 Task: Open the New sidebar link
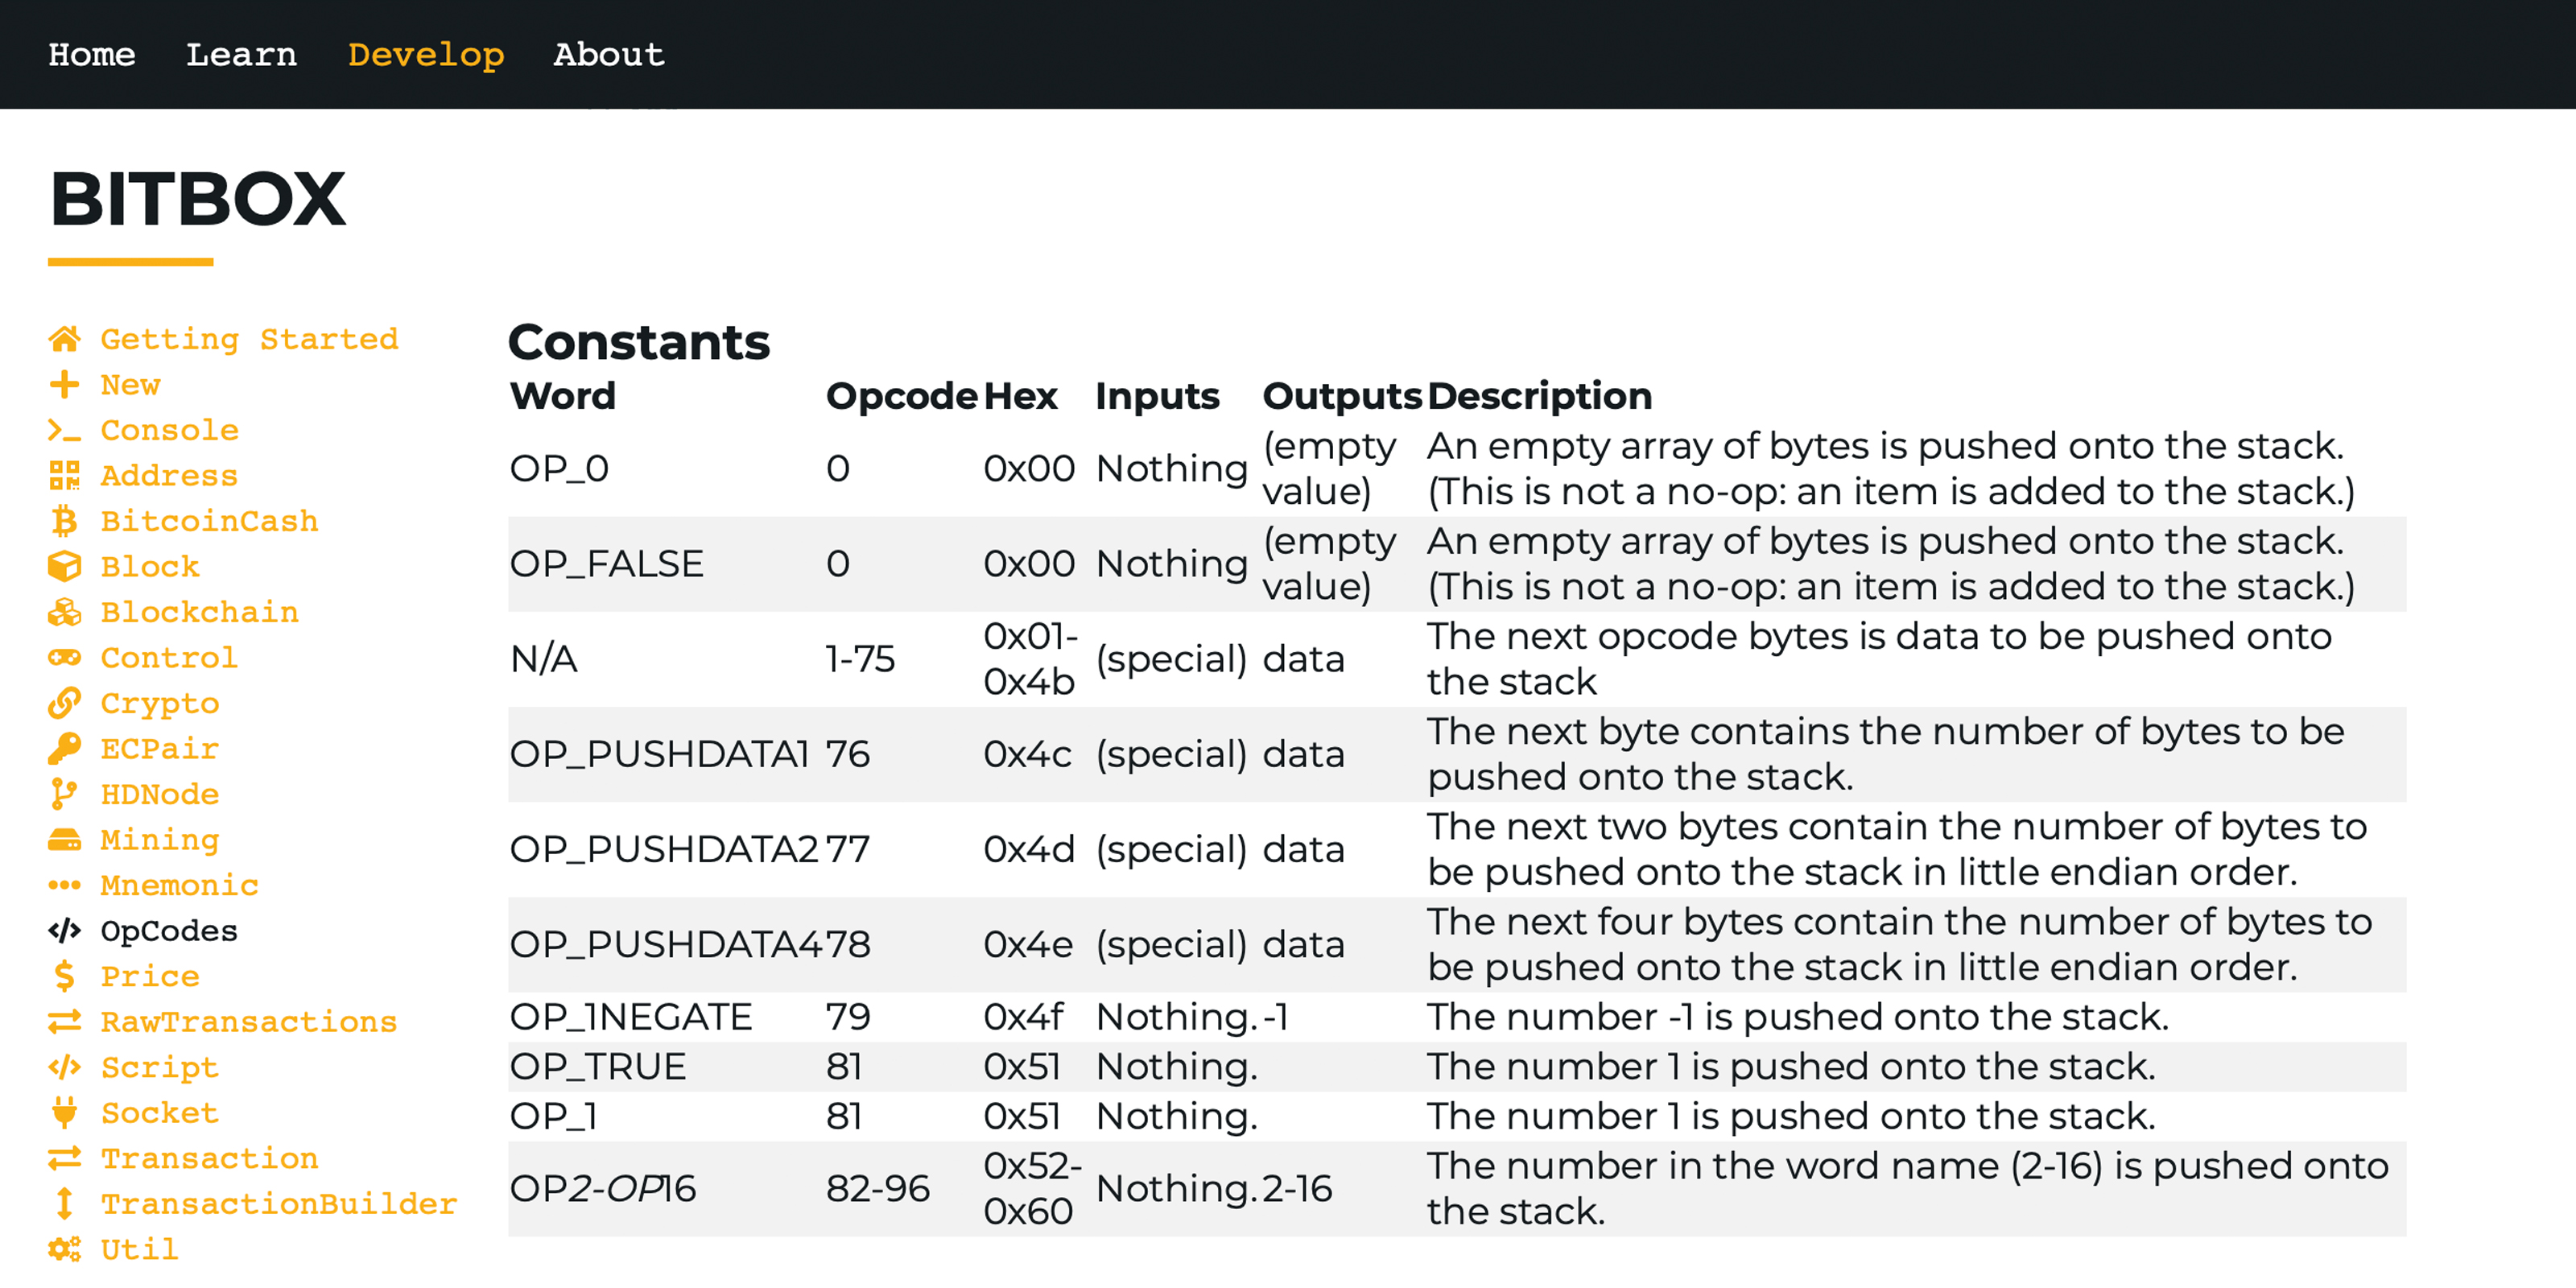130,385
